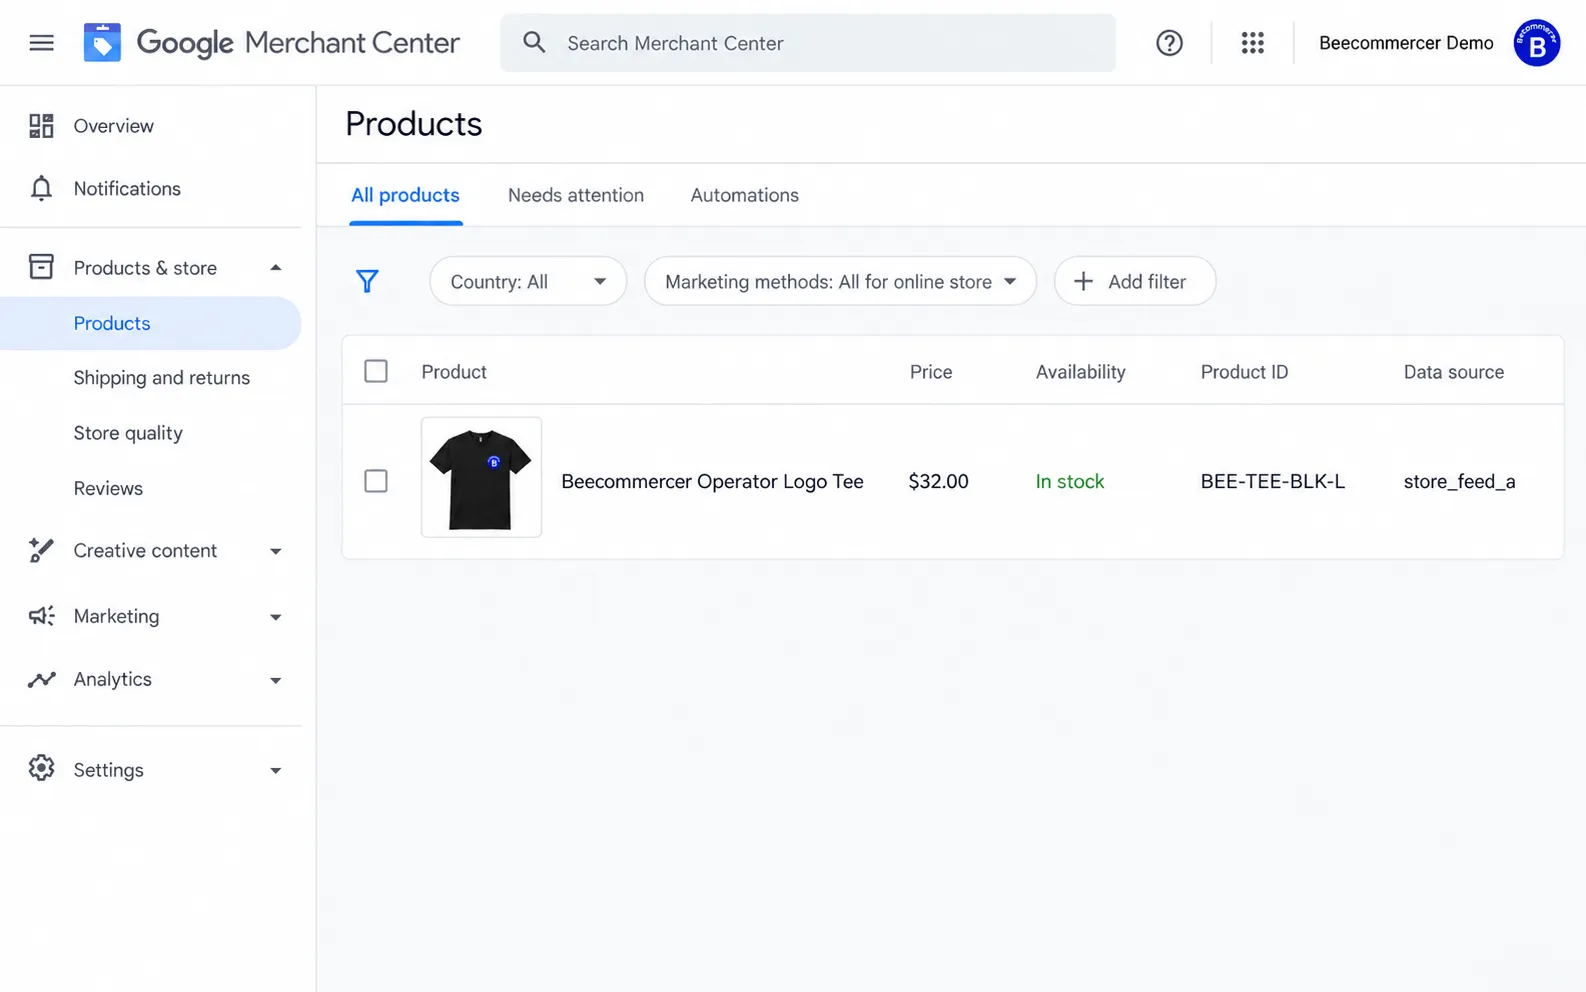Click the search magnifier icon
The height and width of the screenshot is (992, 1586).
tap(534, 43)
